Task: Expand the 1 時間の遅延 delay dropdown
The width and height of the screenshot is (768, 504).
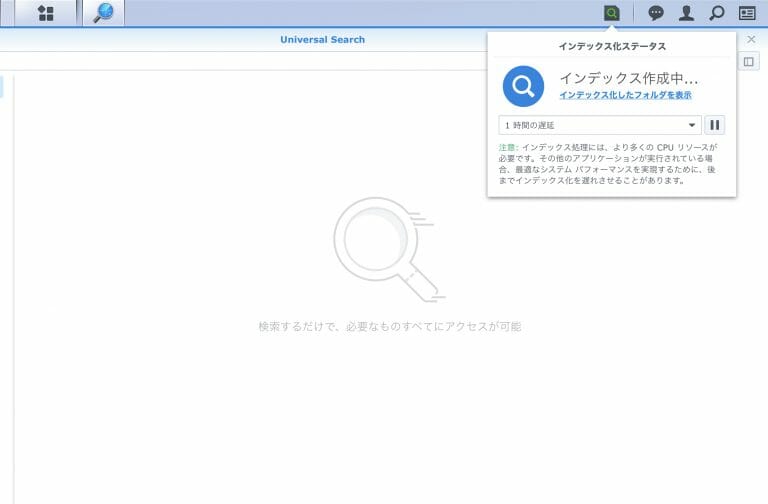Action: click(600, 125)
